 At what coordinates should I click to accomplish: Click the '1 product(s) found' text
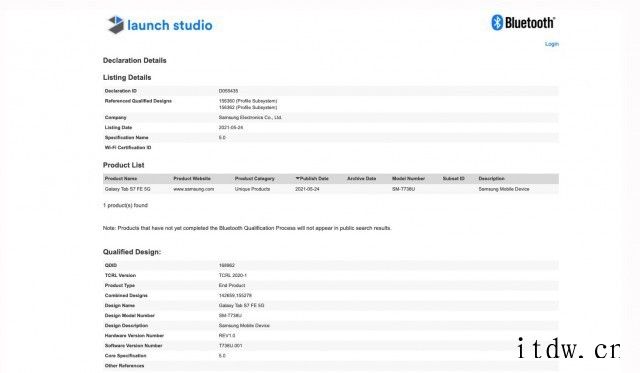point(125,205)
